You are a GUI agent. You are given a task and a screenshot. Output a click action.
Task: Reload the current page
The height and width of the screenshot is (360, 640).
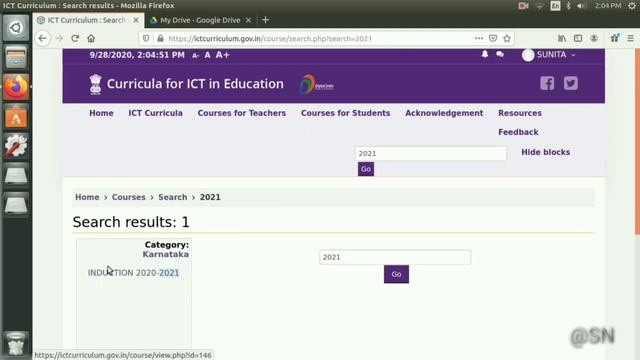coord(75,38)
